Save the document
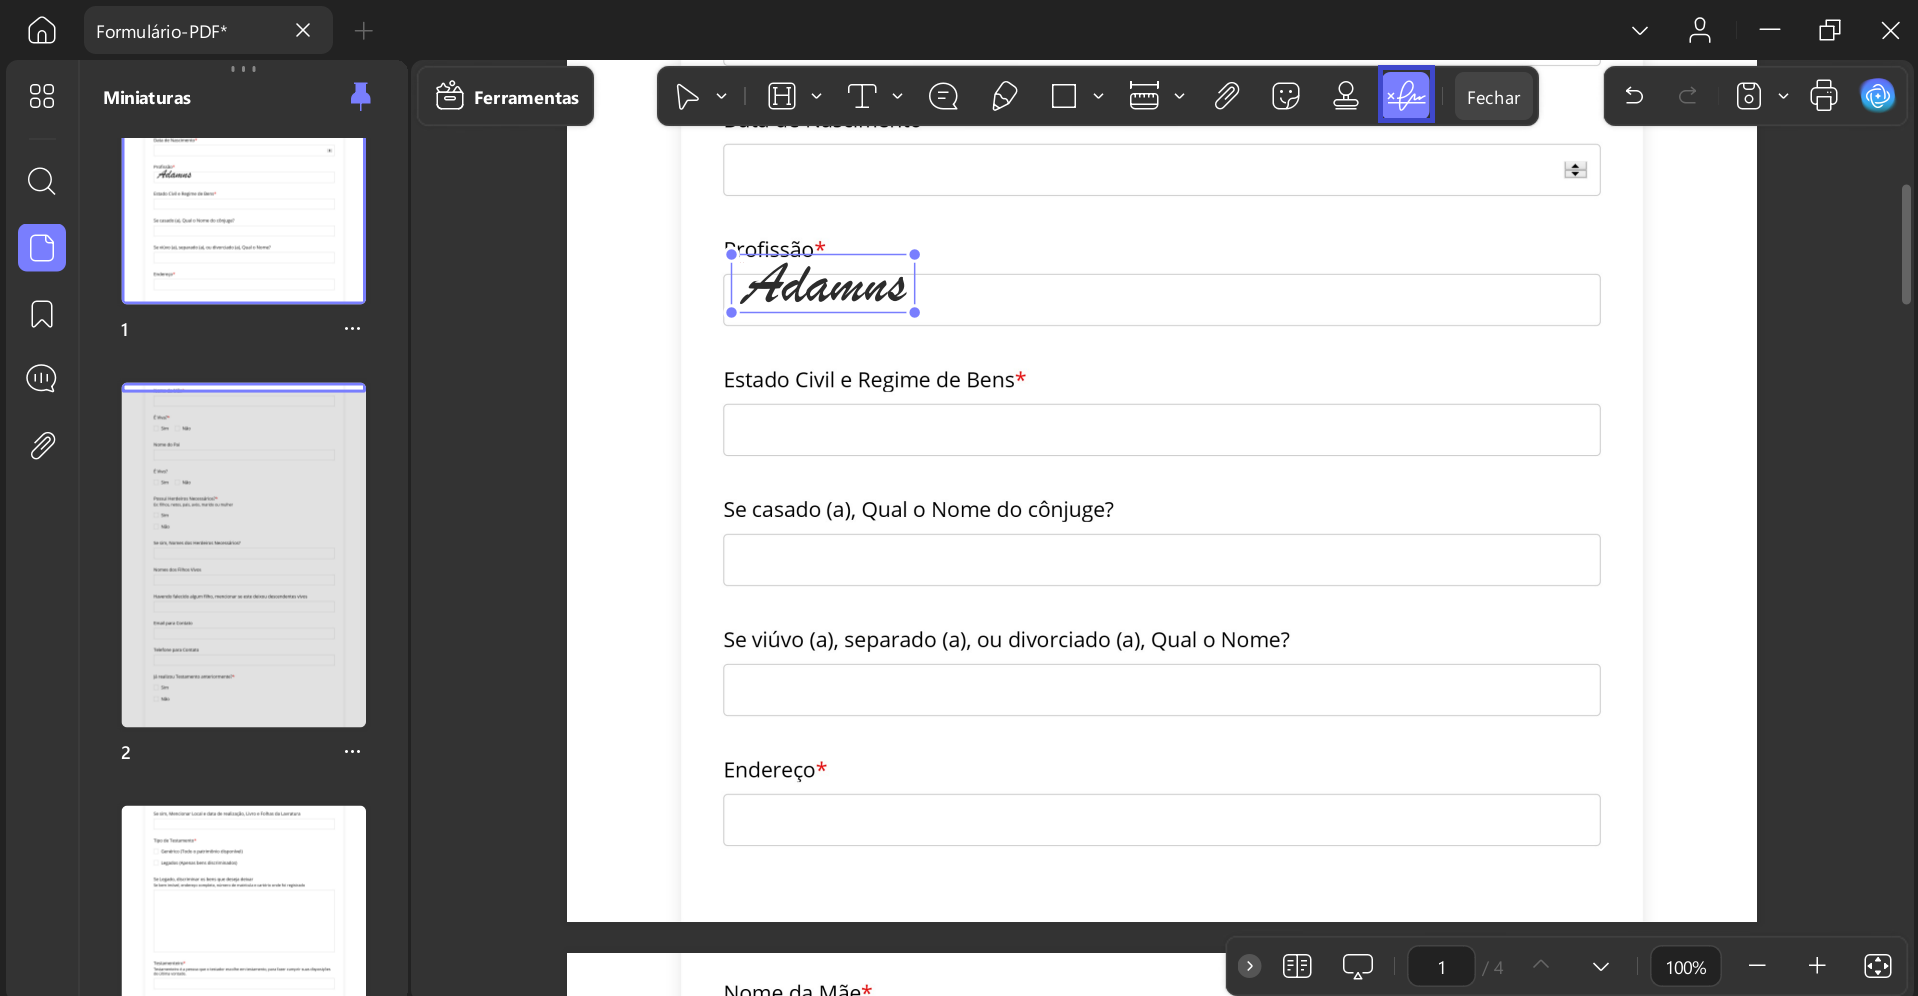 coord(1748,96)
